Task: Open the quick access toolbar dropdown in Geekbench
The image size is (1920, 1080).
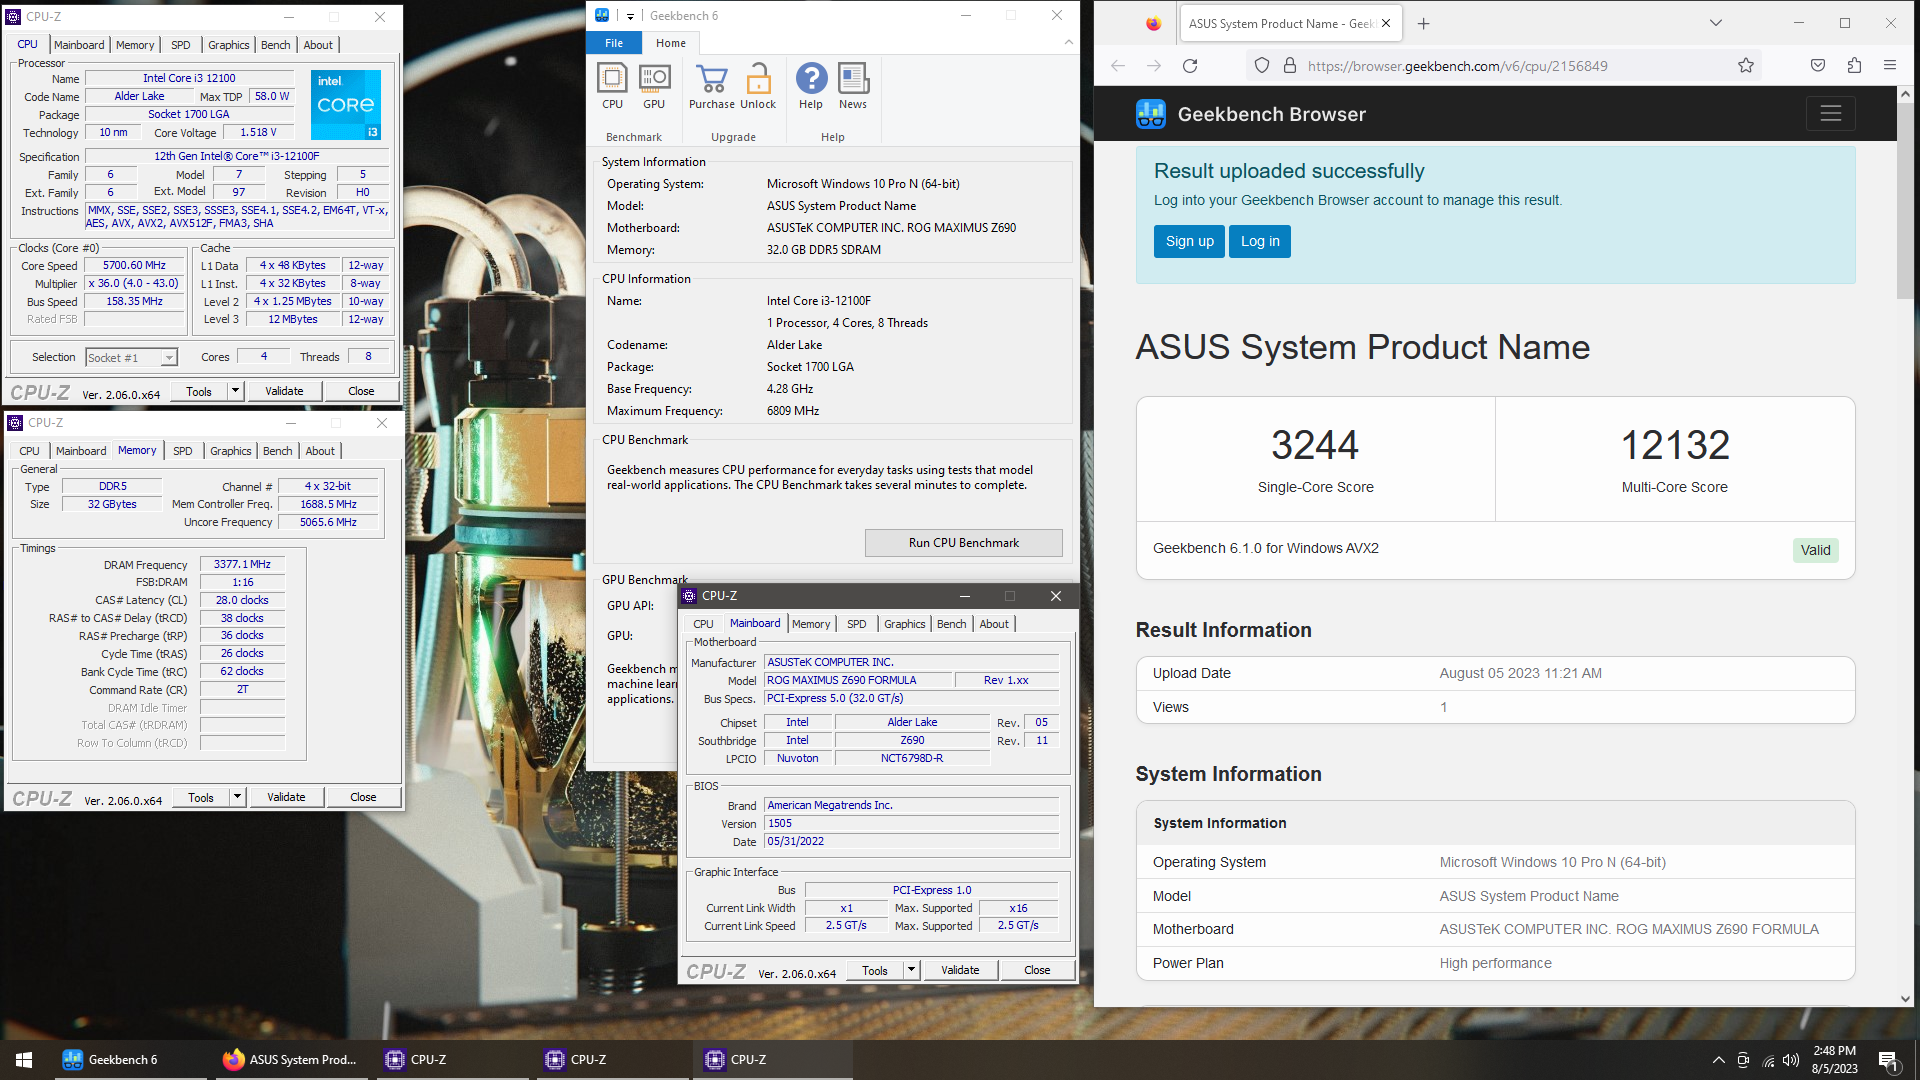Action: pos(630,16)
